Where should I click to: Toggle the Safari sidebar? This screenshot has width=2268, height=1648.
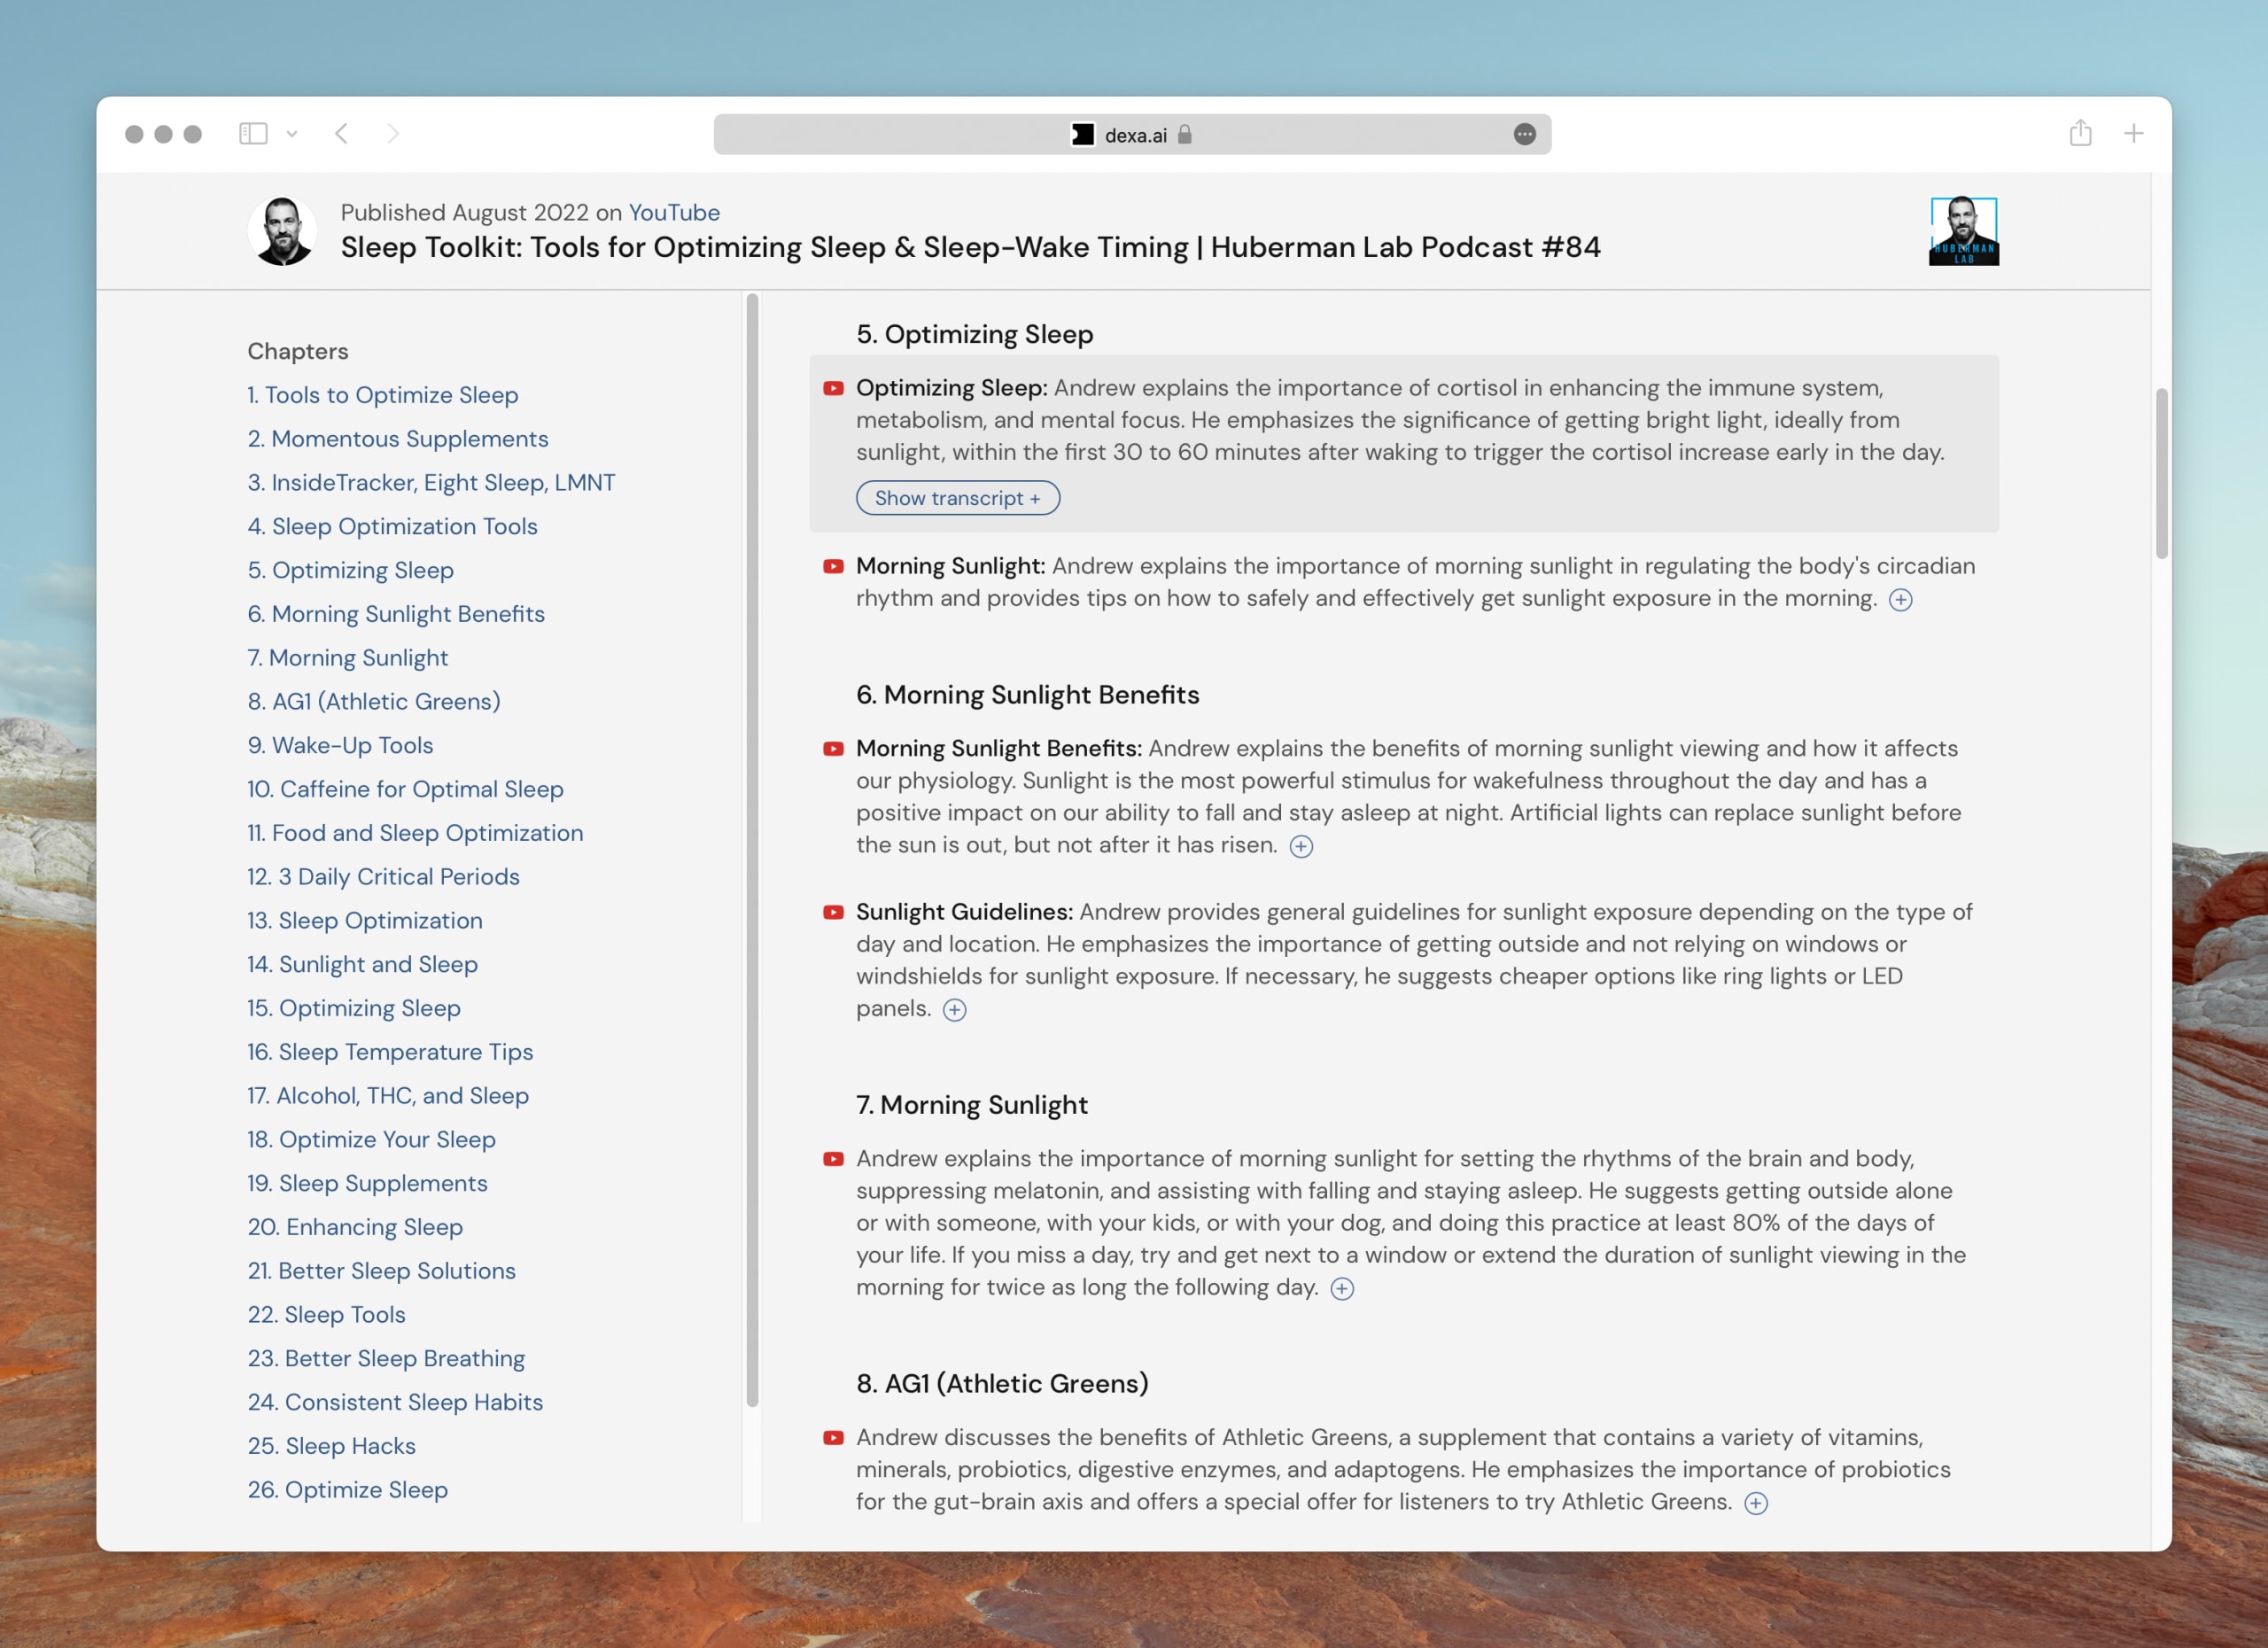(x=254, y=133)
